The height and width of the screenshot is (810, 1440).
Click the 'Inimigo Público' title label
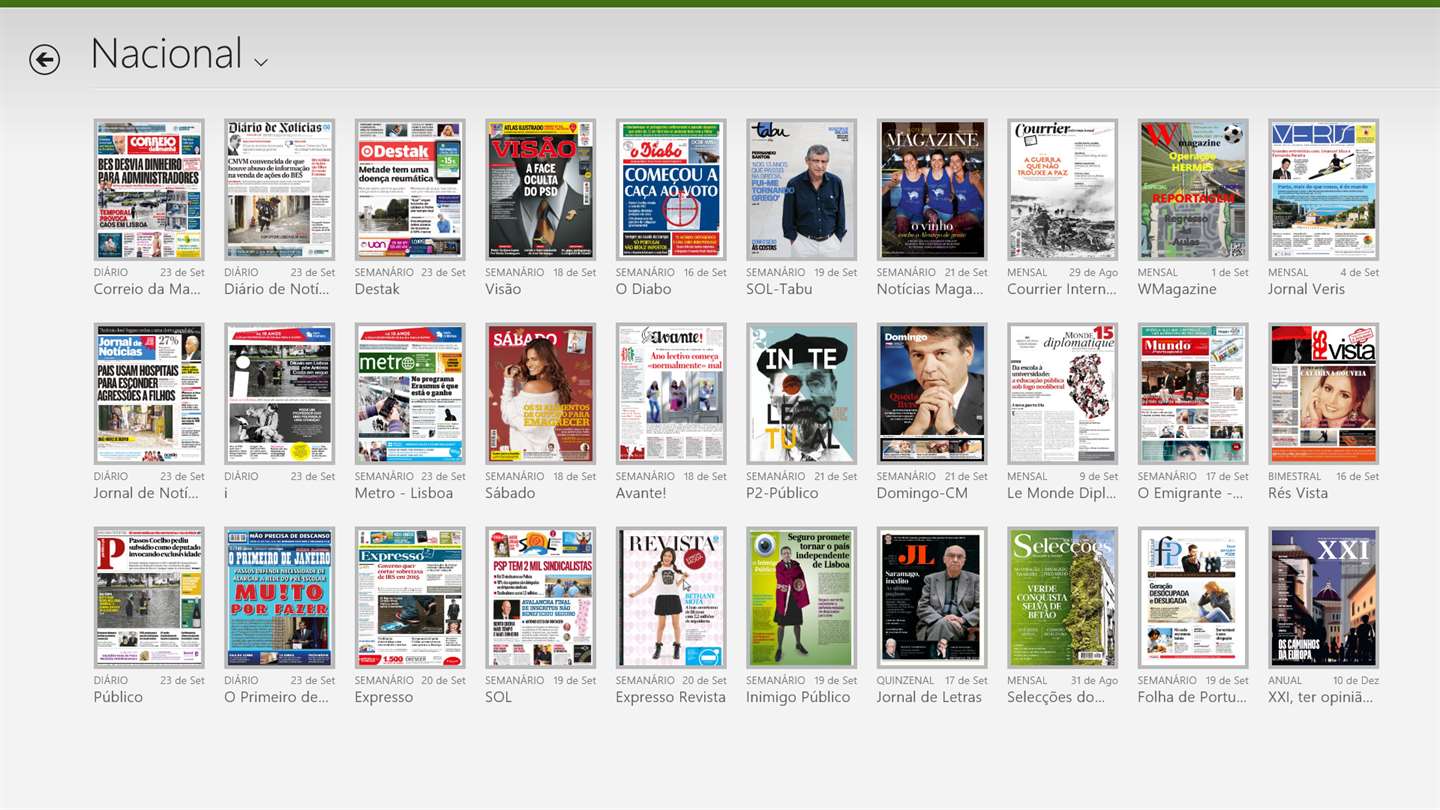tap(798, 698)
